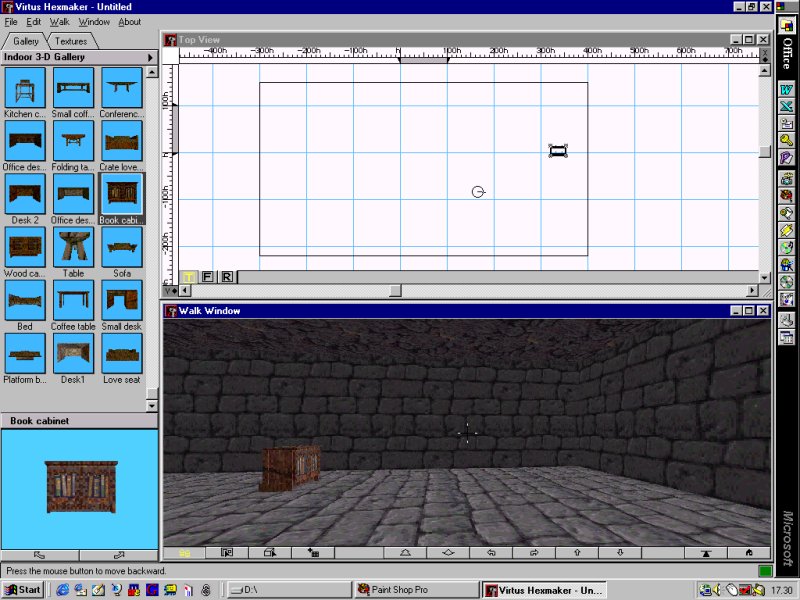Select the Book cabinet gallery icon
Screen dimensions: 800x600
121,193
